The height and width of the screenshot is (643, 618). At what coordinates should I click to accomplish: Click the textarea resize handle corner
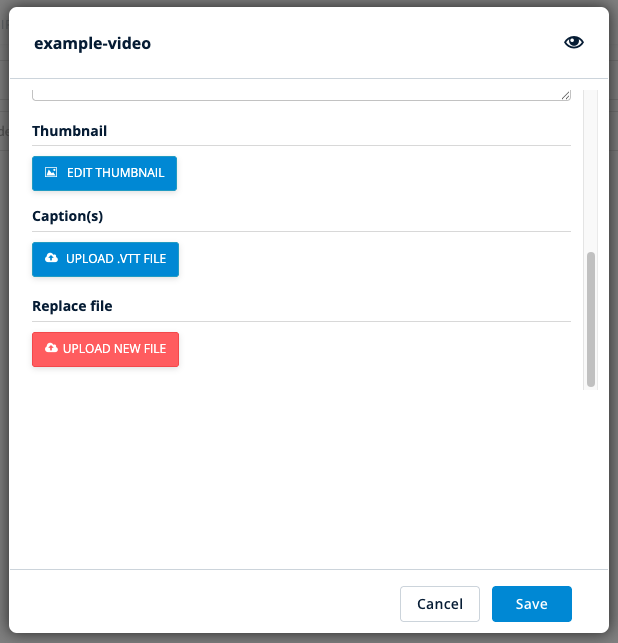pos(566,95)
